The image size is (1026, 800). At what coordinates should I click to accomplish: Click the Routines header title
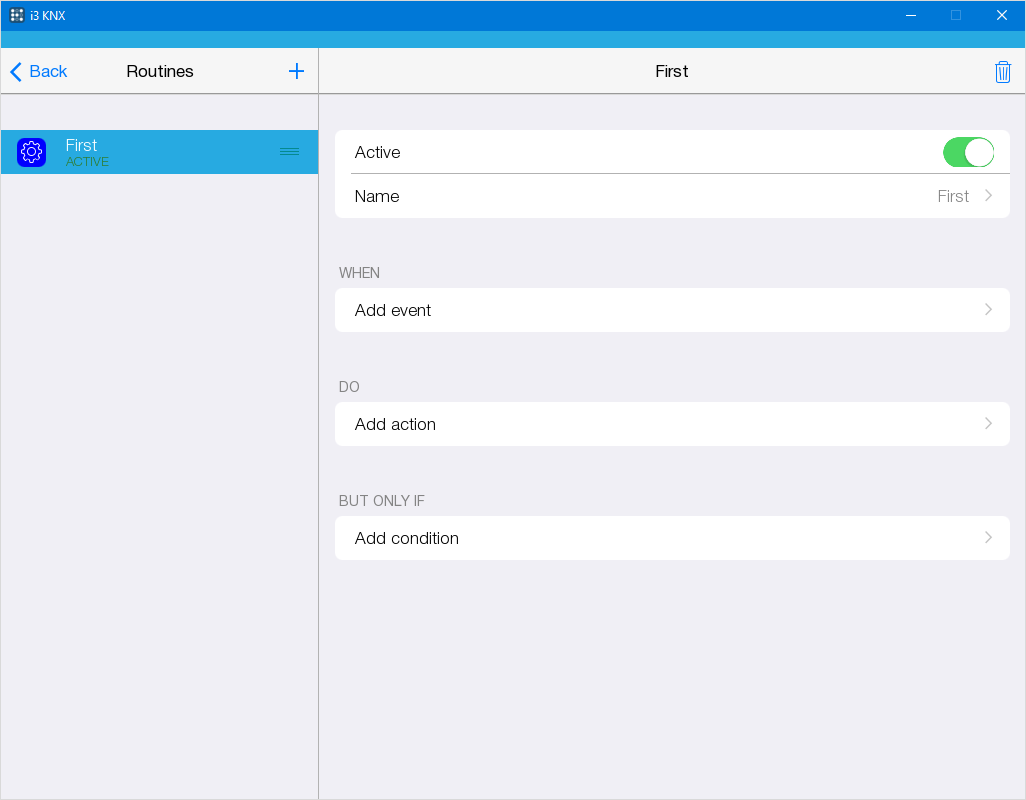[x=160, y=71]
